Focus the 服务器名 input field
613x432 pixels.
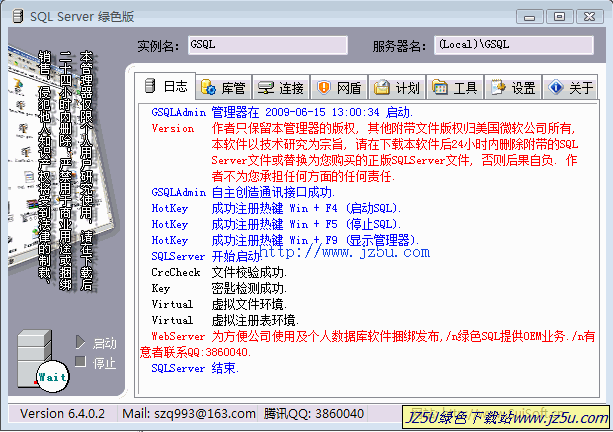[514, 45]
